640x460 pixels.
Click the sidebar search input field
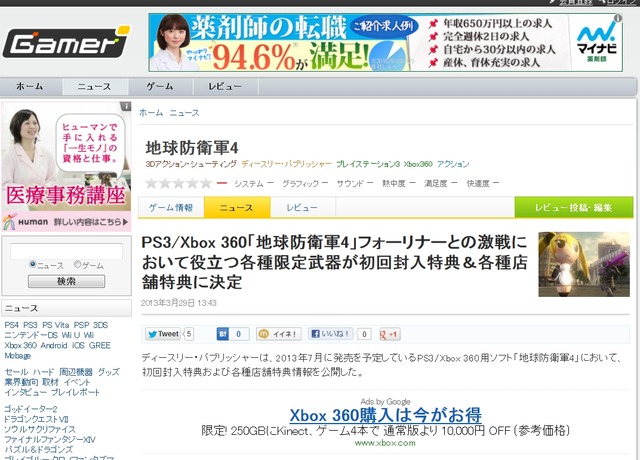coord(67,251)
